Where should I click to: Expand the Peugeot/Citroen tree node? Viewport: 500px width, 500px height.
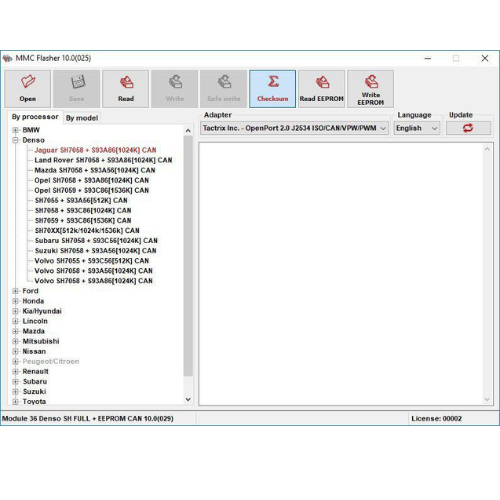[15, 361]
